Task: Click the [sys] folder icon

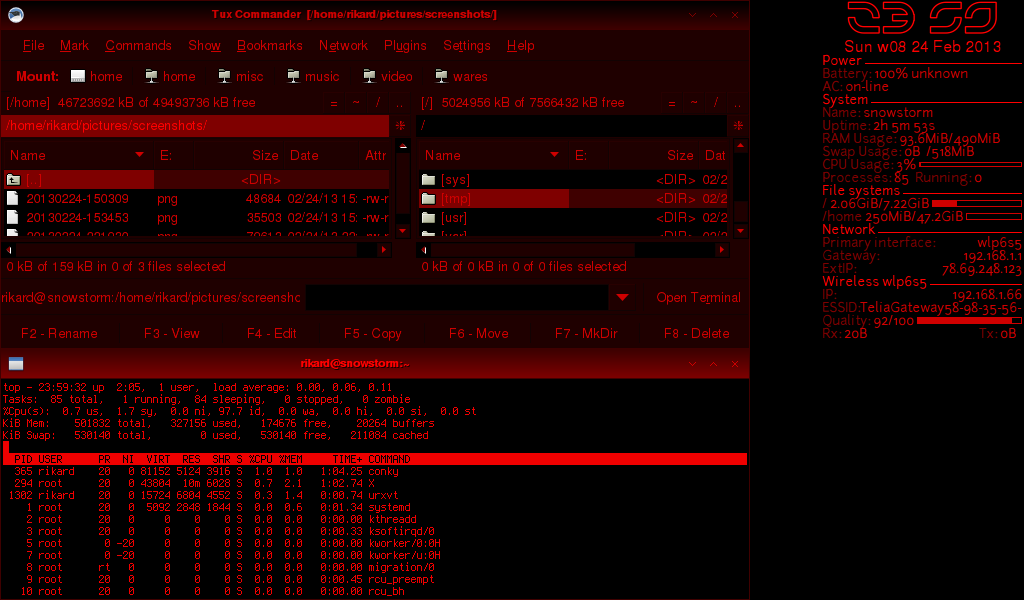Action: 428,180
